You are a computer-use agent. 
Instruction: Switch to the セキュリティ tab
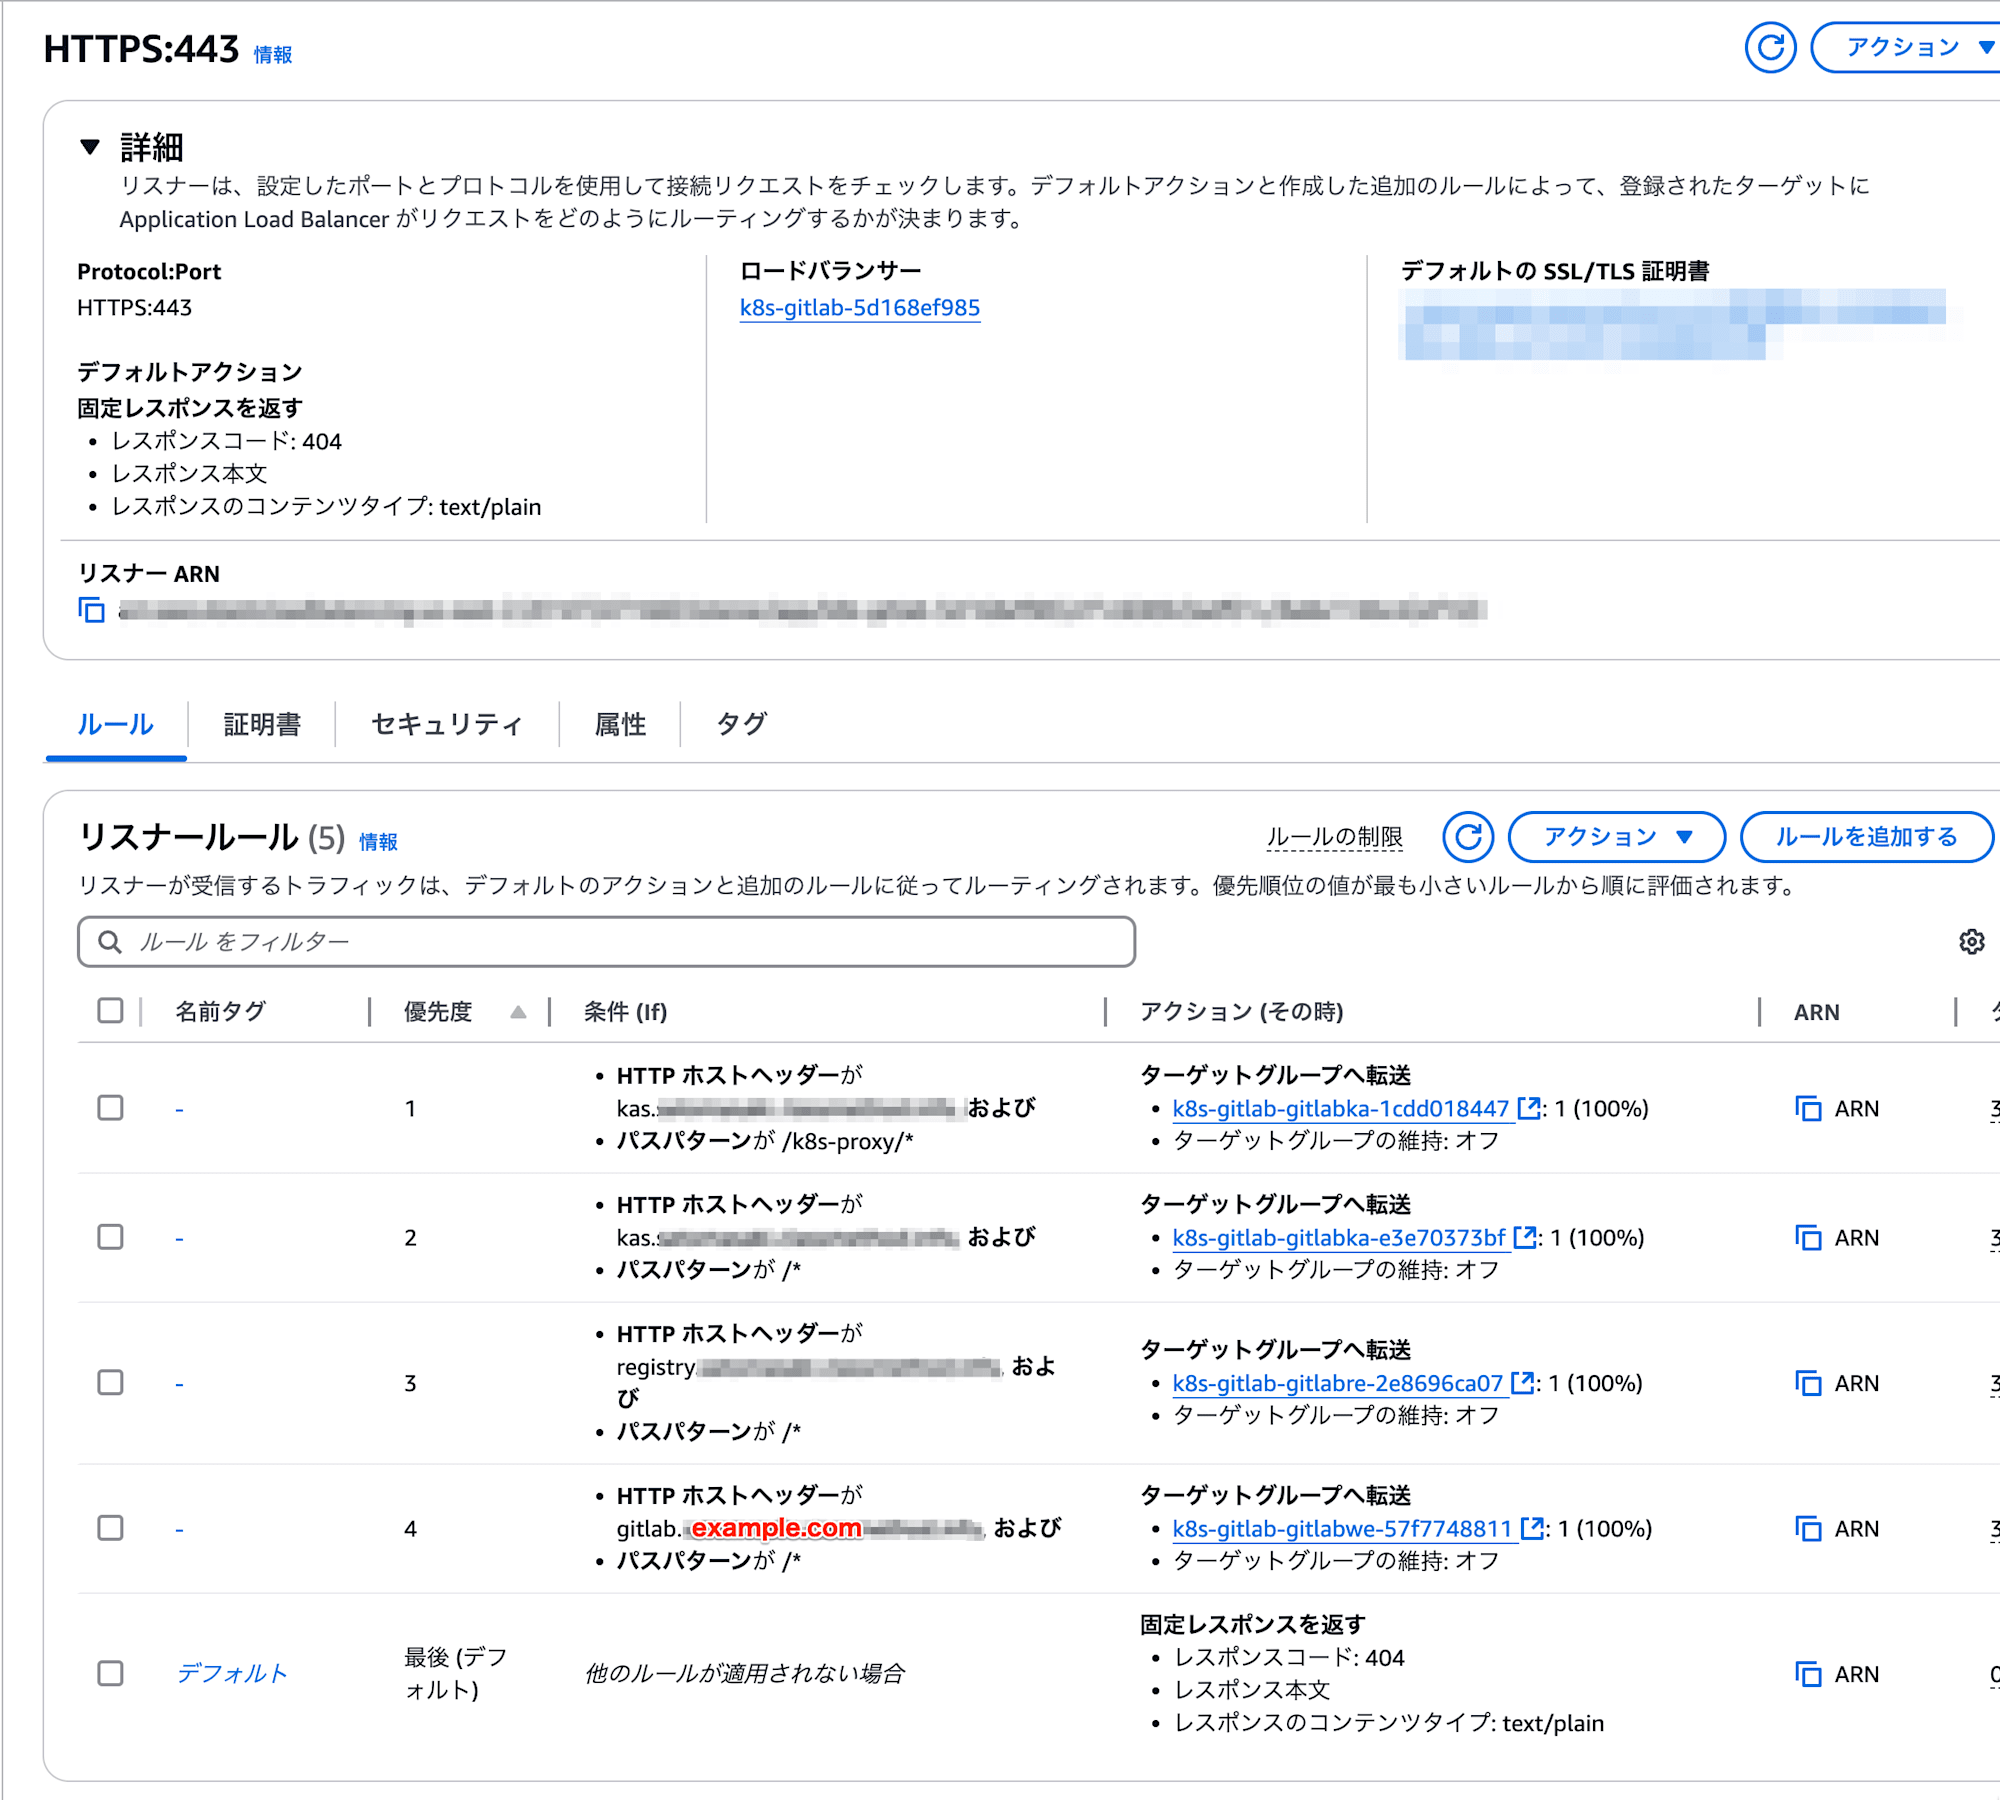click(446, 724)
